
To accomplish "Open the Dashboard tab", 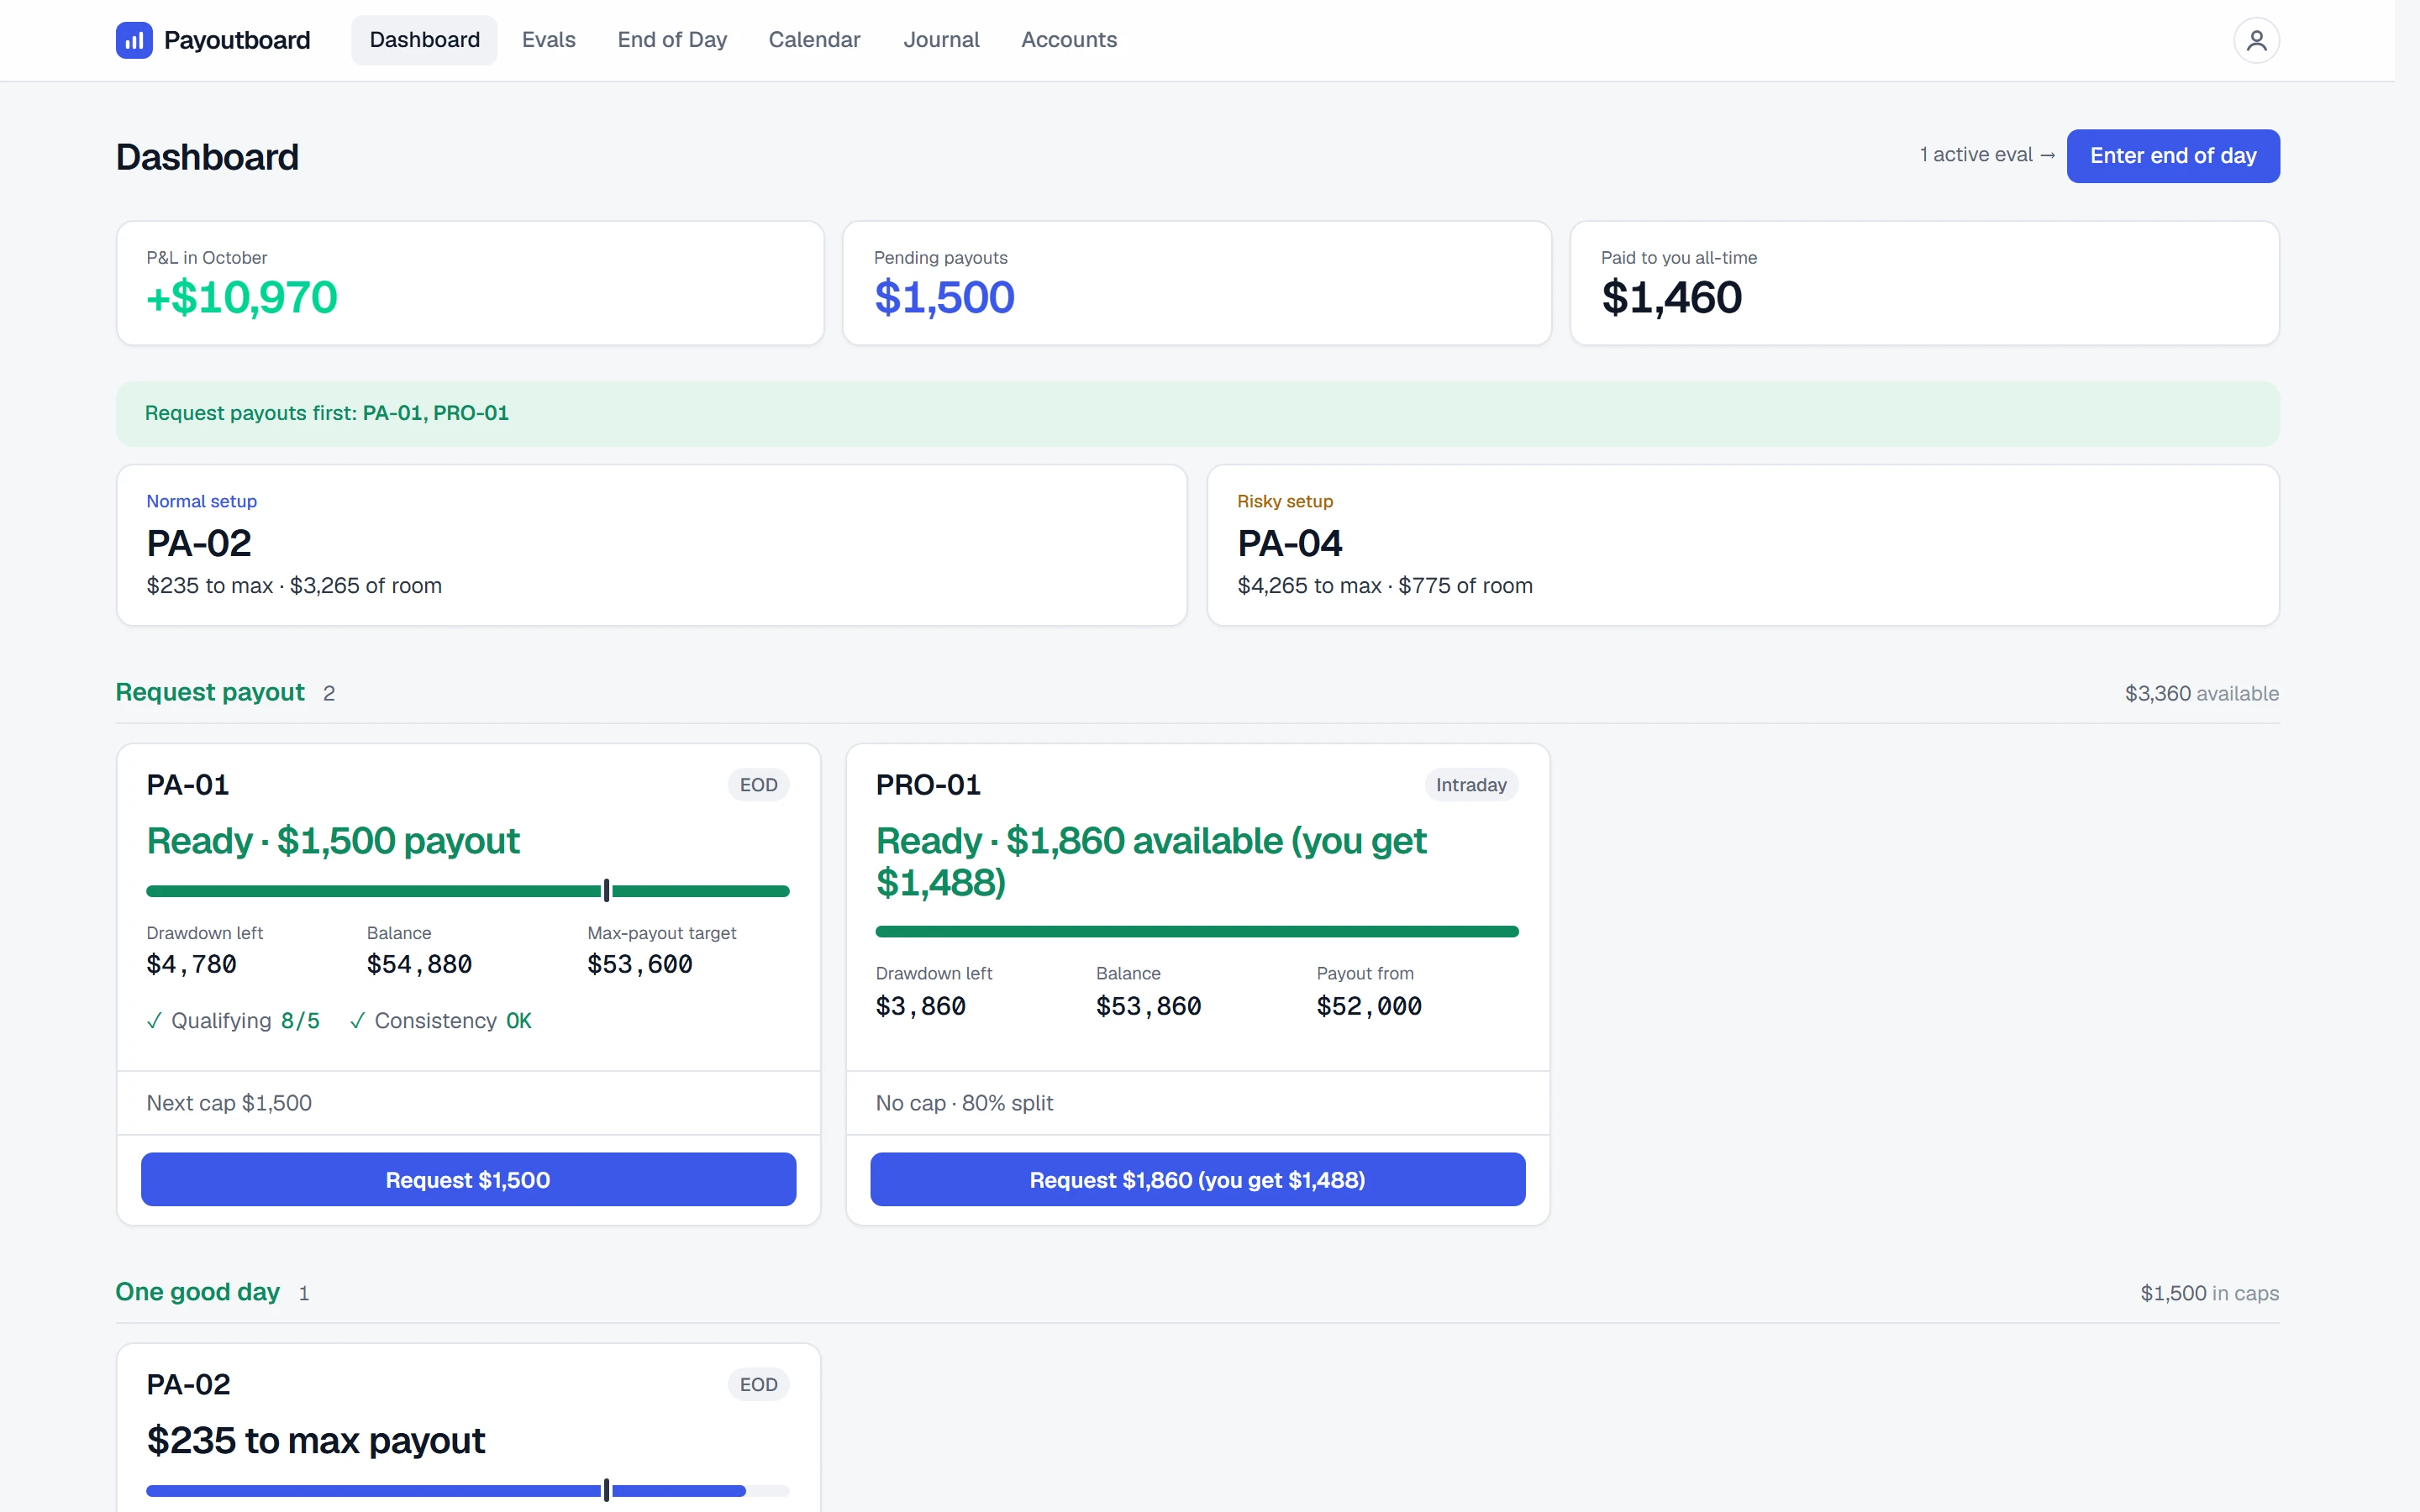I will [424, 40].
